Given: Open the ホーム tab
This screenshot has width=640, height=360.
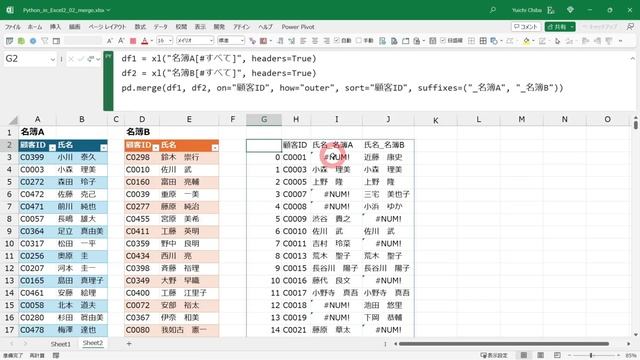Looking at the screenshot, I should point(35,27).
